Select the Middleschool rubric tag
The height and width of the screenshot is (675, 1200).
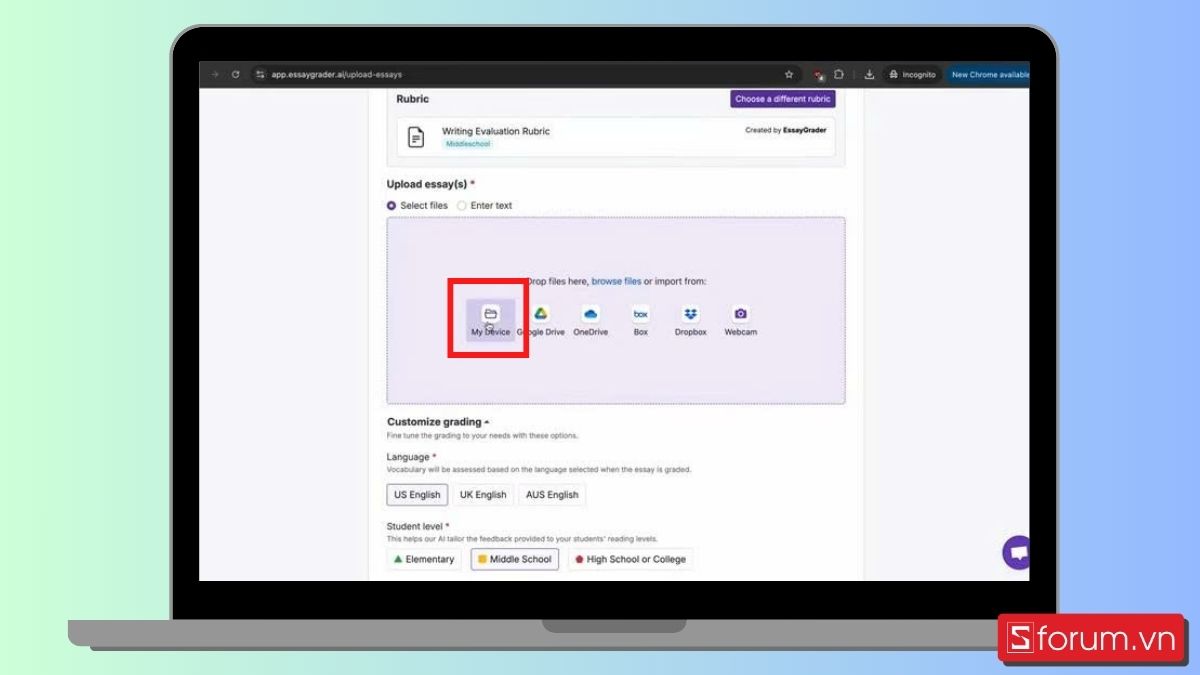pos(467,143)
